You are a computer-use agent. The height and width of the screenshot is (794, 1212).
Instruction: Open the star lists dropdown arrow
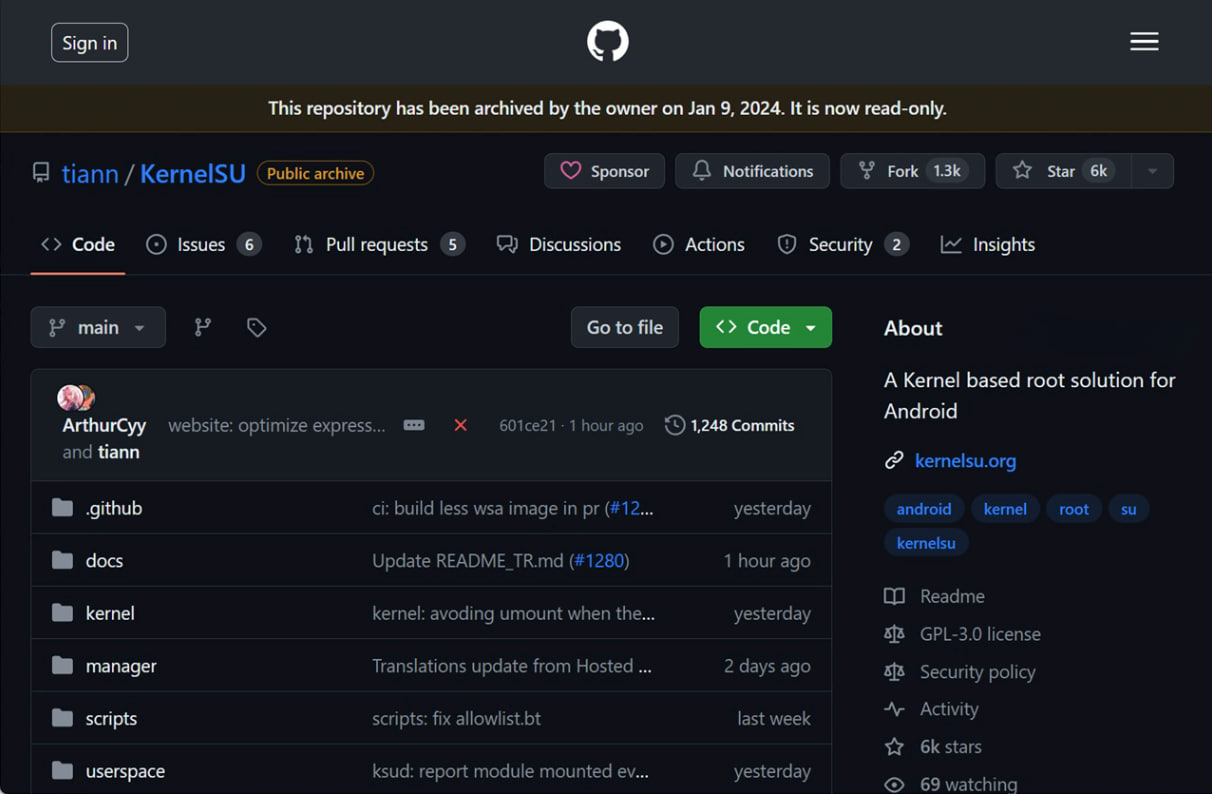pyautogui.click(x=1152, y=171)
